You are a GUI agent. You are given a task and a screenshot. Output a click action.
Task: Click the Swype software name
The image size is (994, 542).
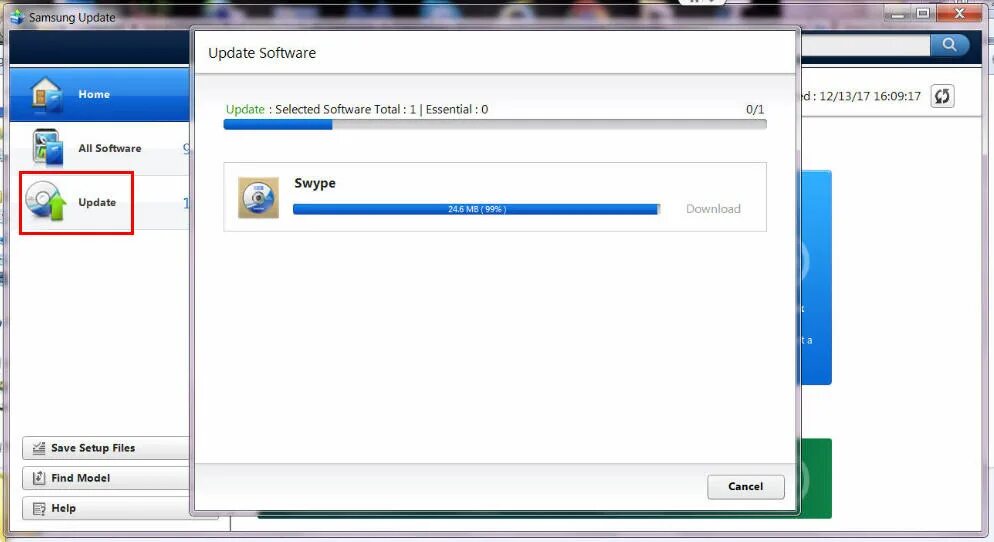(x=315, y=183)
